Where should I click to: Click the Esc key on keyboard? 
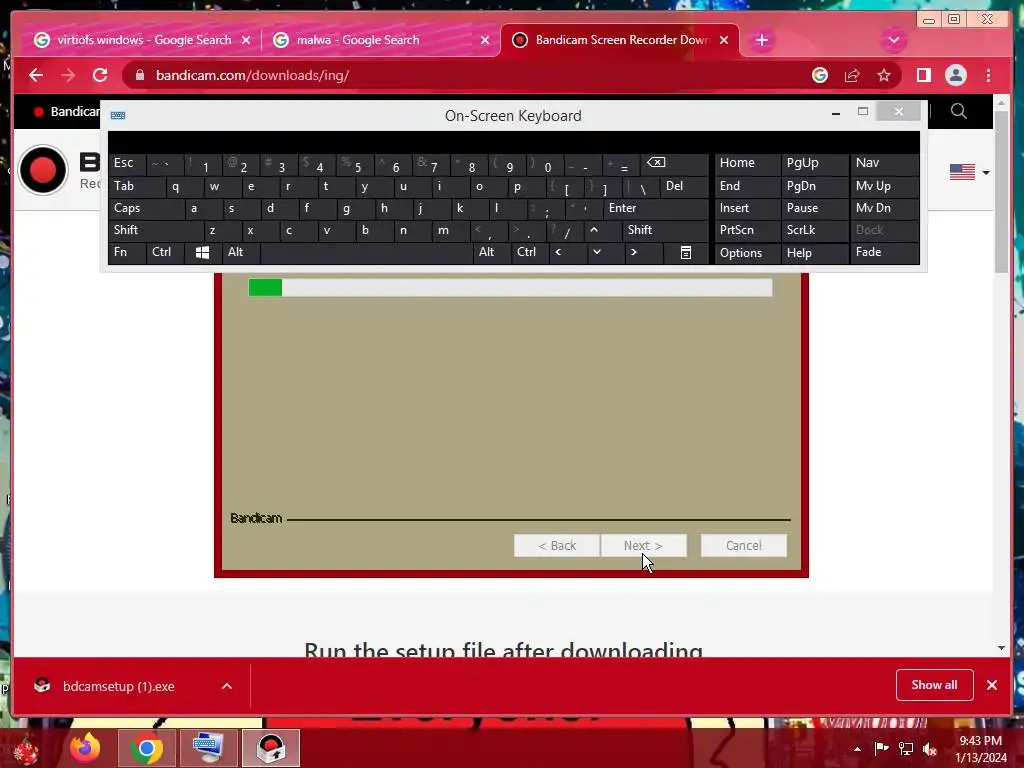127,163
